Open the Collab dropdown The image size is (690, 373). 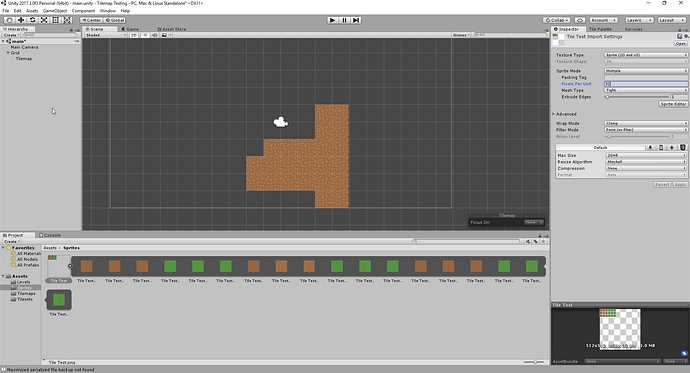[x=557, y=20]
